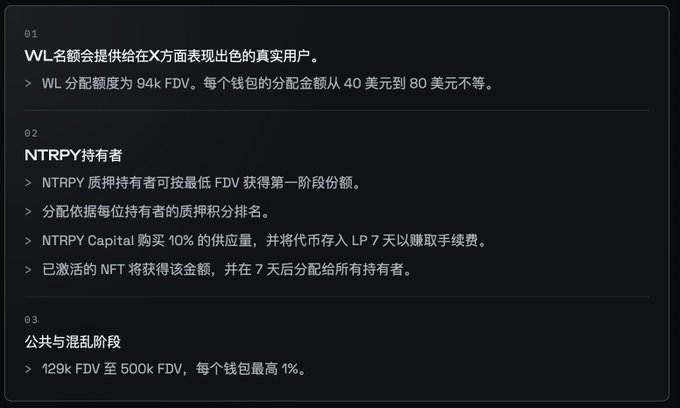Image resolution: width=680 pixels, height=408 pixels.
Task: Select the 已激活的 NFT 将获得该金额 text line
Action: tap(227, 270)
